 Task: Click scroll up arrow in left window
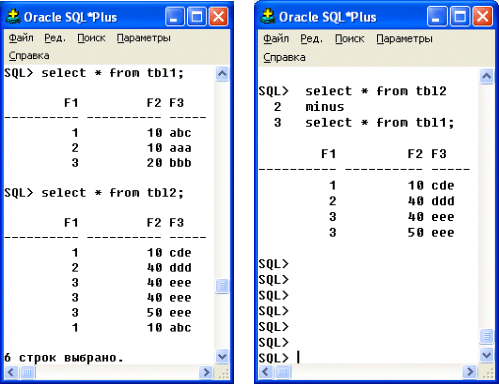(x=222, y=74)
